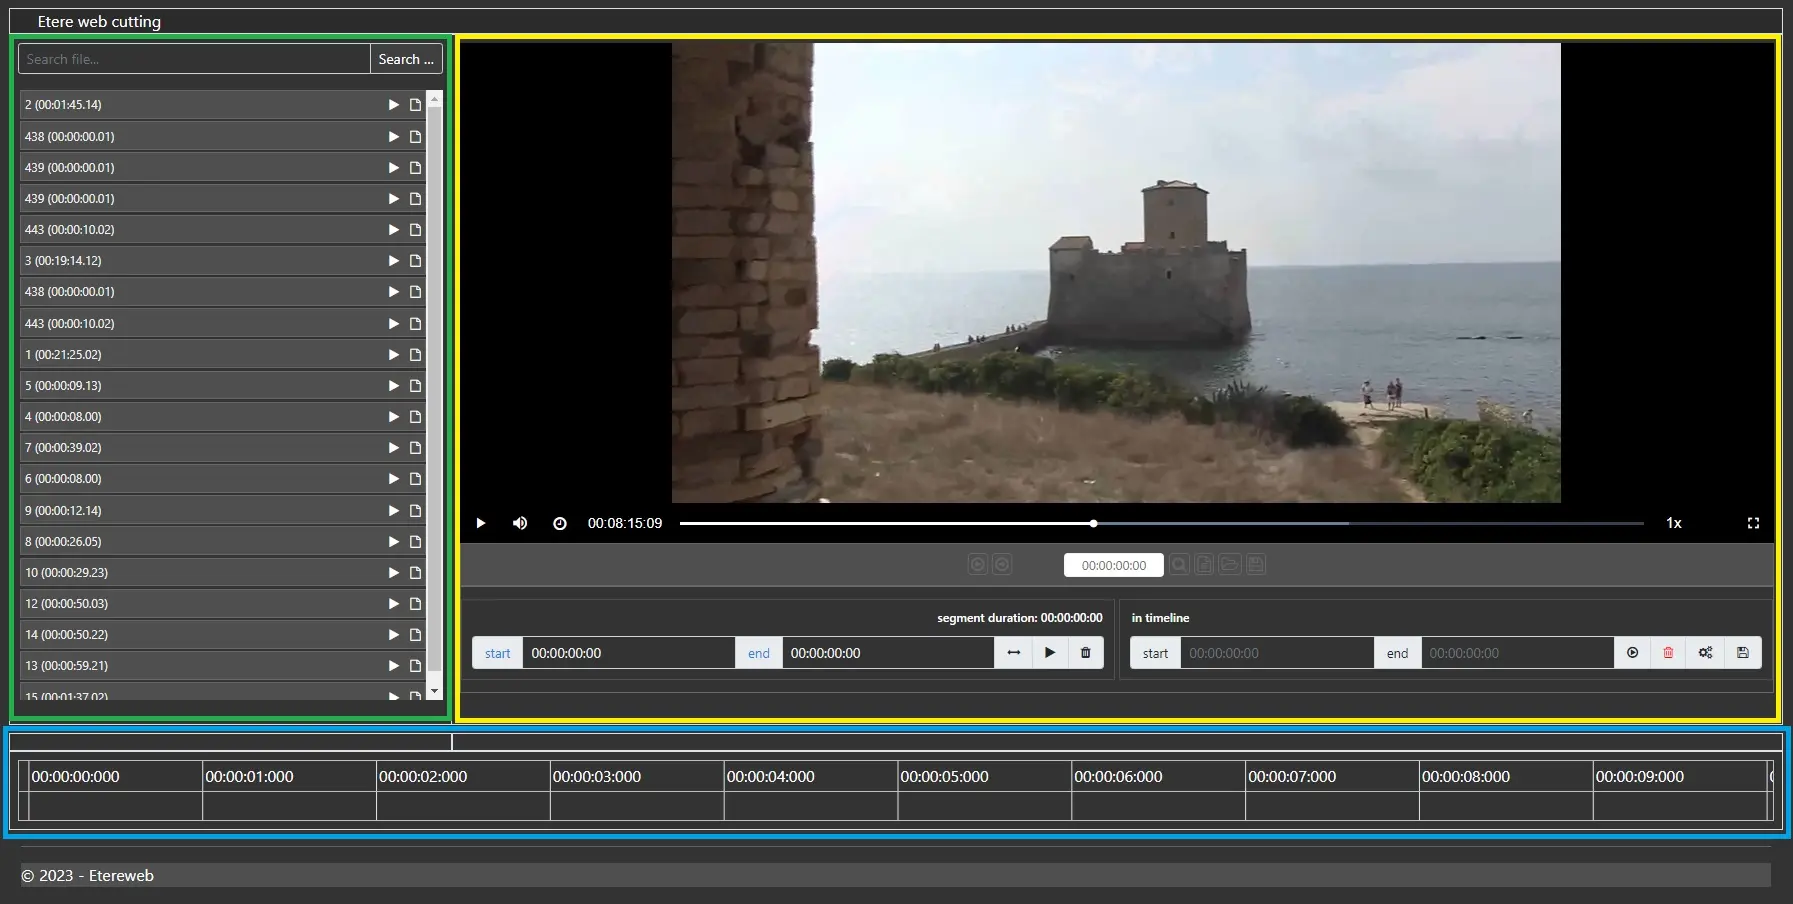Open document icon for file 1 (00:21:25.02)

tap(415, 355)
